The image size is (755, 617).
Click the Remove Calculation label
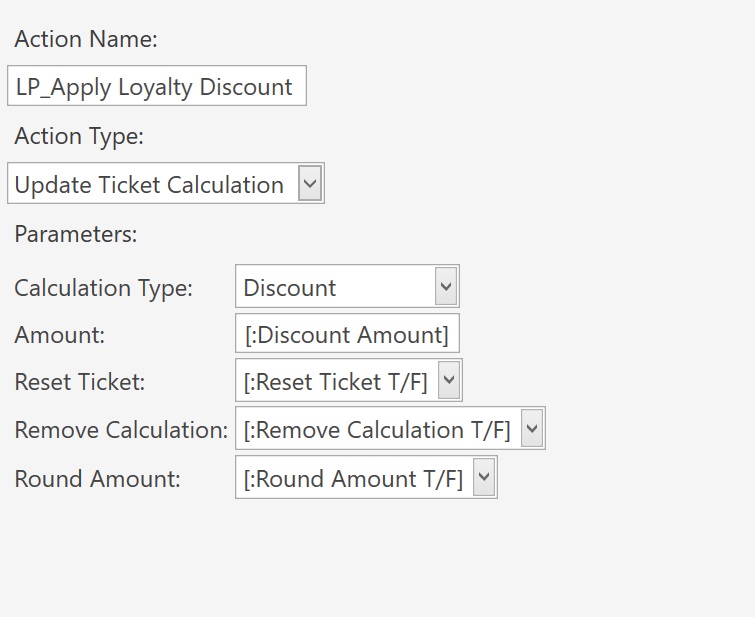coord(121,430)
